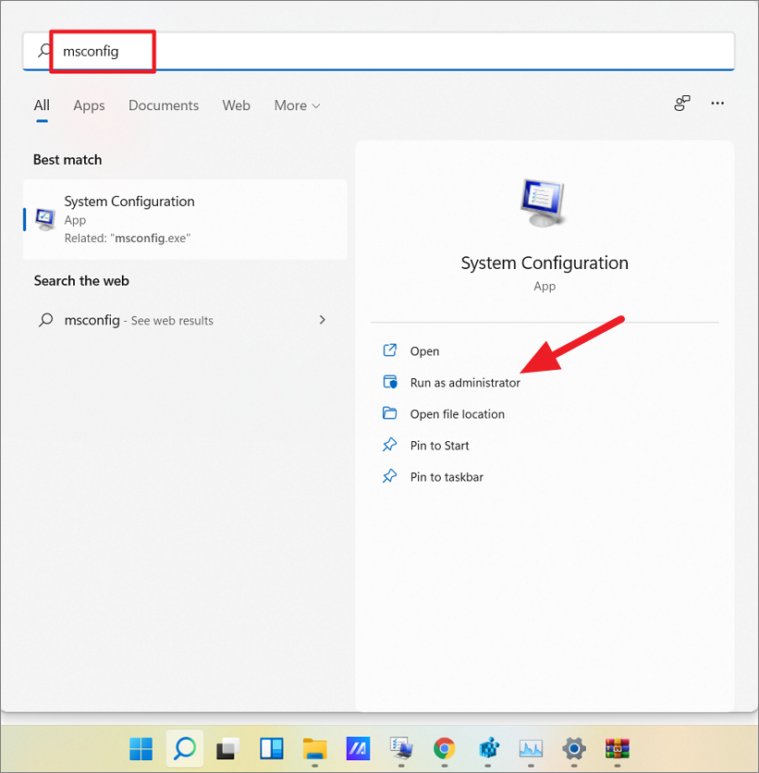Image resolution: width=759 pixels, height=773 pixels.
Task: Click the Pin to Start pin icon
Action: tap(390, 445)
